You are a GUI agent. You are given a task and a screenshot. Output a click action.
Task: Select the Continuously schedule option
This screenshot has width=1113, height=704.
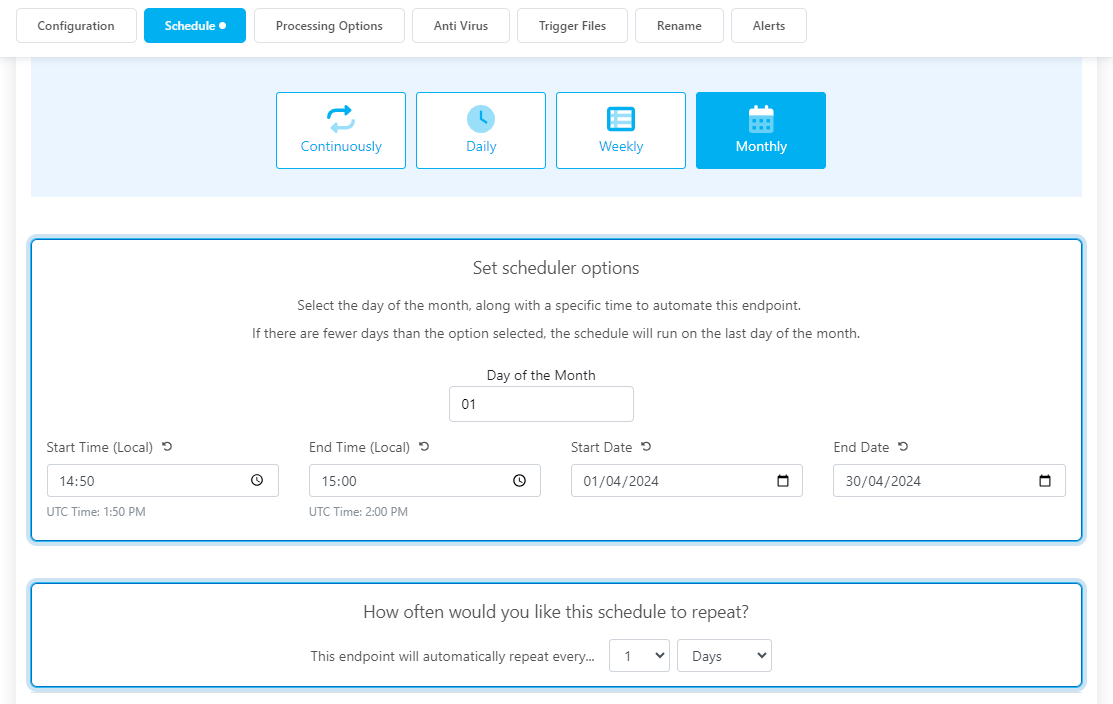341,131
